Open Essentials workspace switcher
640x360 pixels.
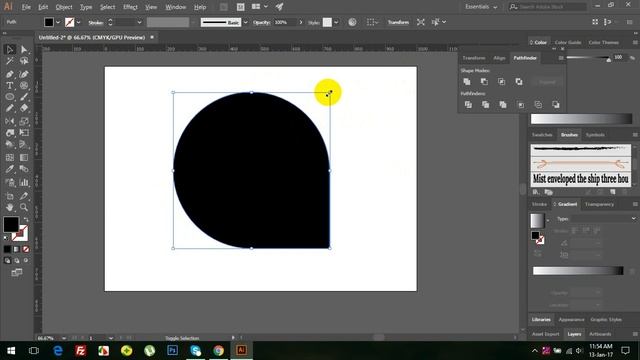tap(481, 7)
